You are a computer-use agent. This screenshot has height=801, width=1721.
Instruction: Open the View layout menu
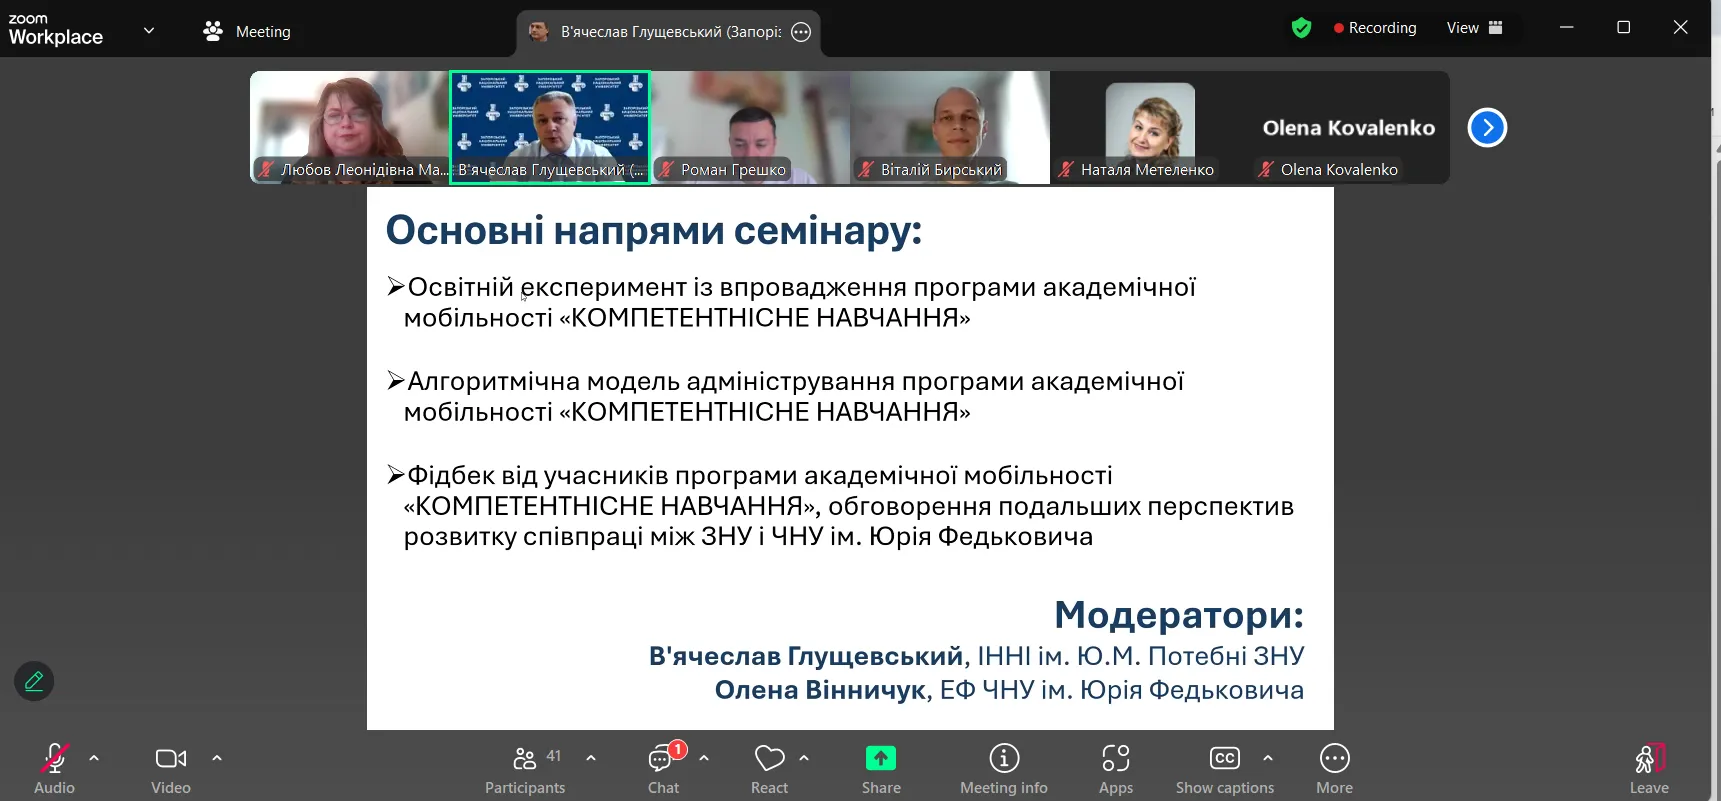click(x=1474, y=28)
